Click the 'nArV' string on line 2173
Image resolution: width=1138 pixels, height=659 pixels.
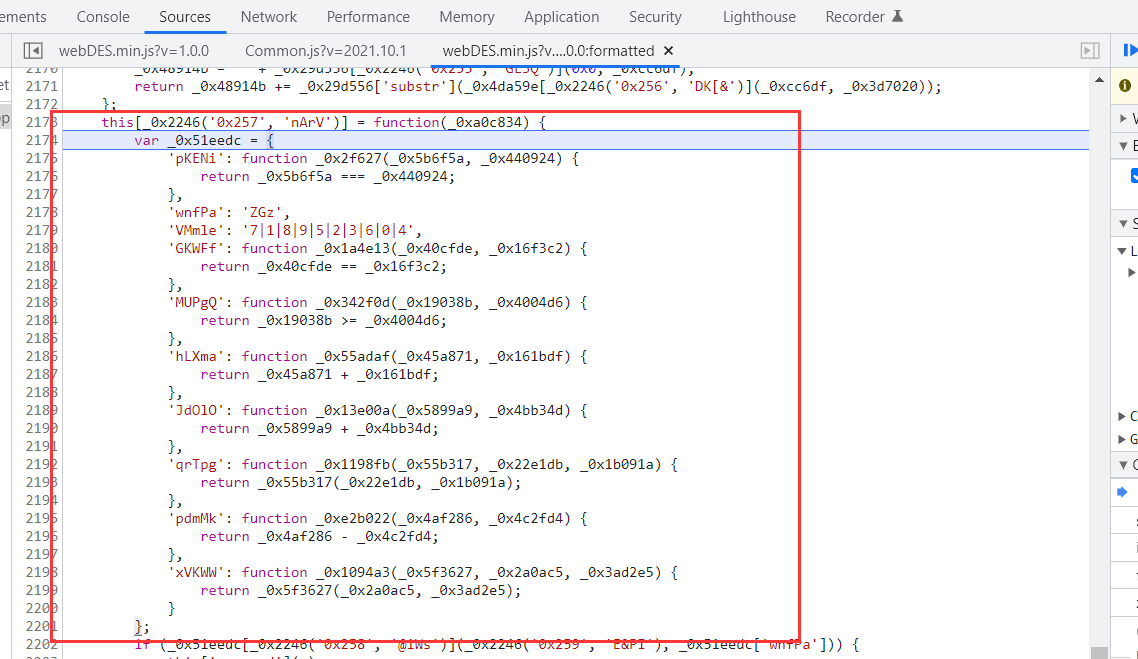coord(308,123)
